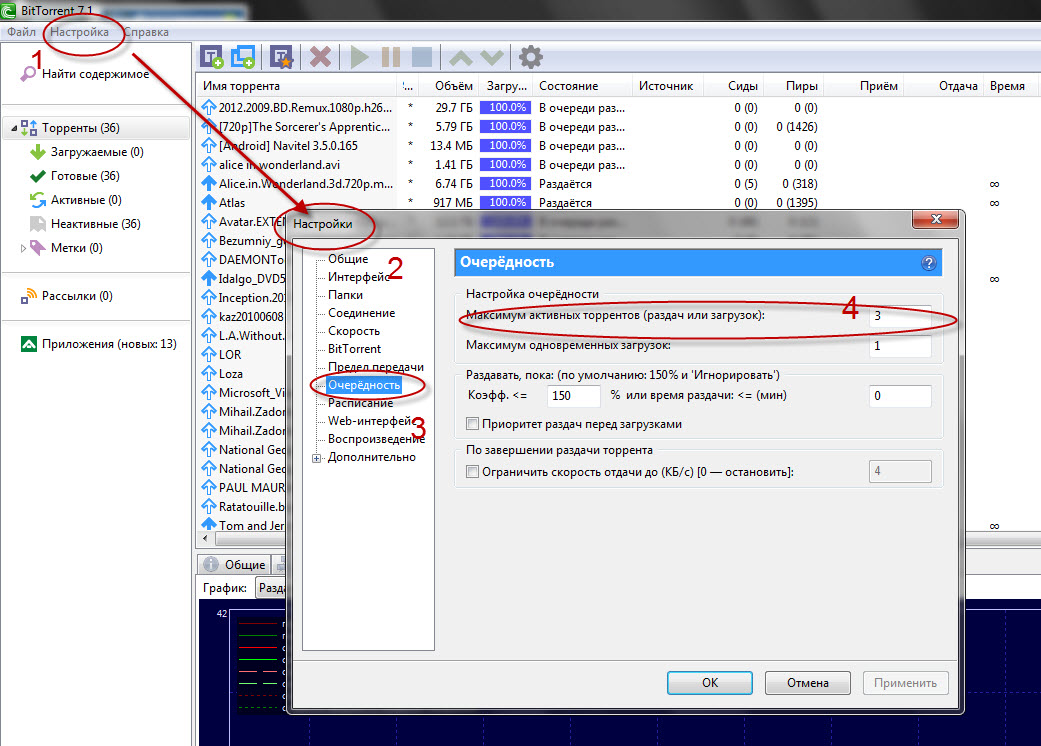Click the BitTorrent logo in the title bar

(x=8, y=10)
